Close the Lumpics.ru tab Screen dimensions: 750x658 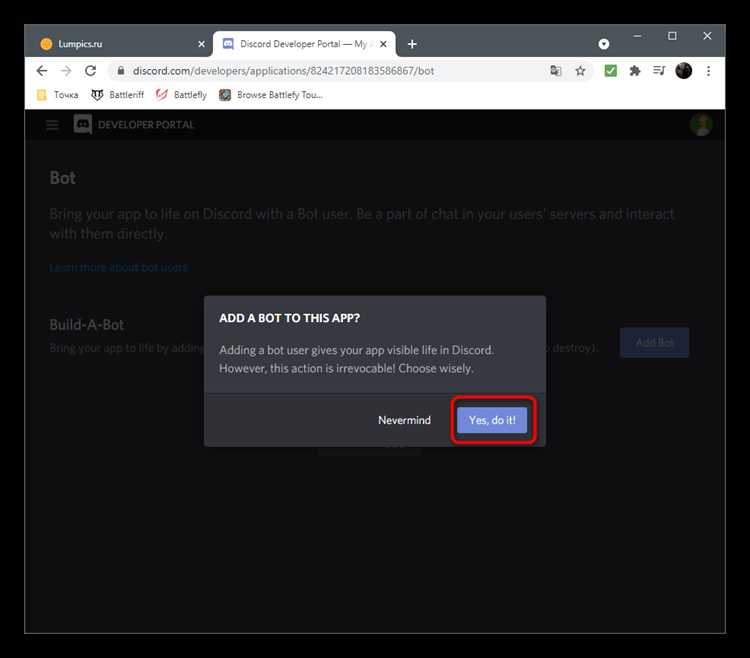(x=201, y=44)
